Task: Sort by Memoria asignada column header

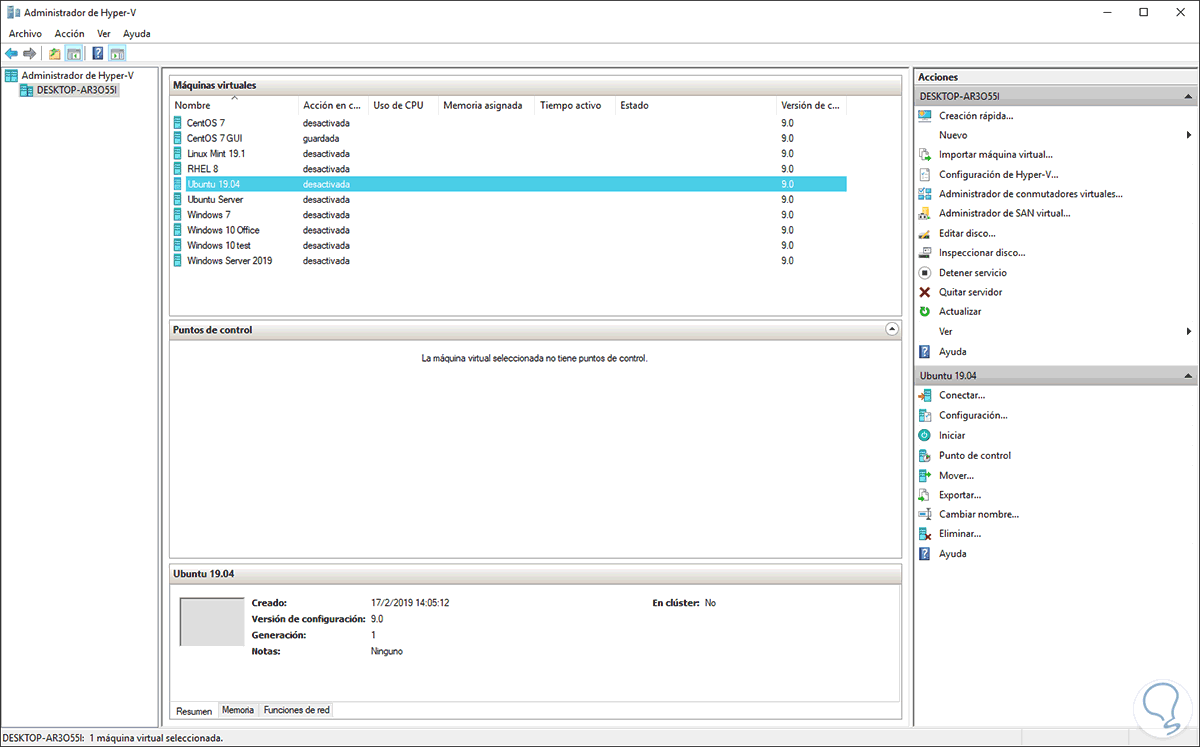Action: tap(487, 105)
